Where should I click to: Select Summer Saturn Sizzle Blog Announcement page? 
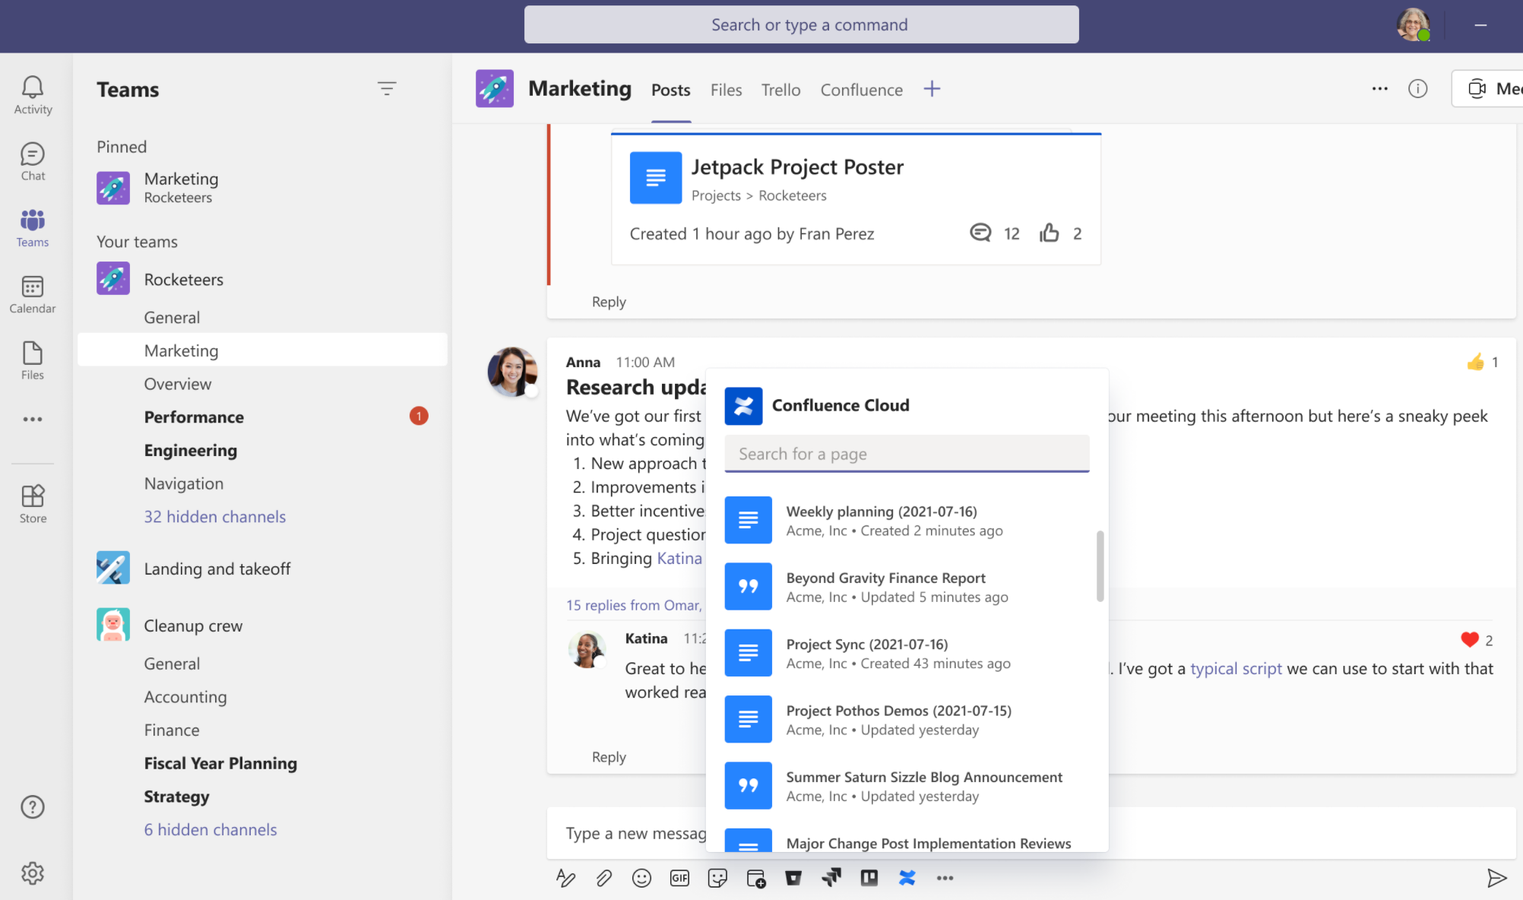(907, 786)
